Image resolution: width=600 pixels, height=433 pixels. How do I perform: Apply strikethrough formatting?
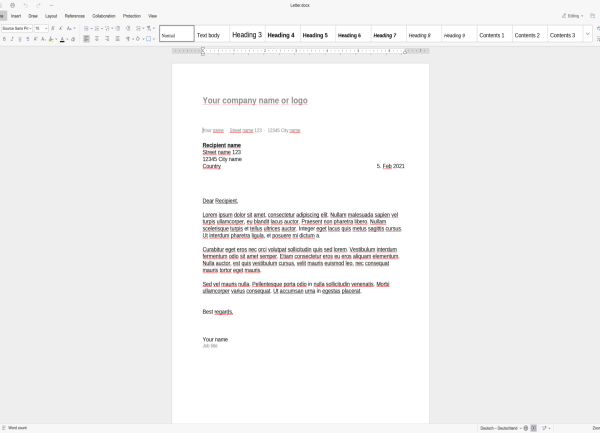pos(28,39)
